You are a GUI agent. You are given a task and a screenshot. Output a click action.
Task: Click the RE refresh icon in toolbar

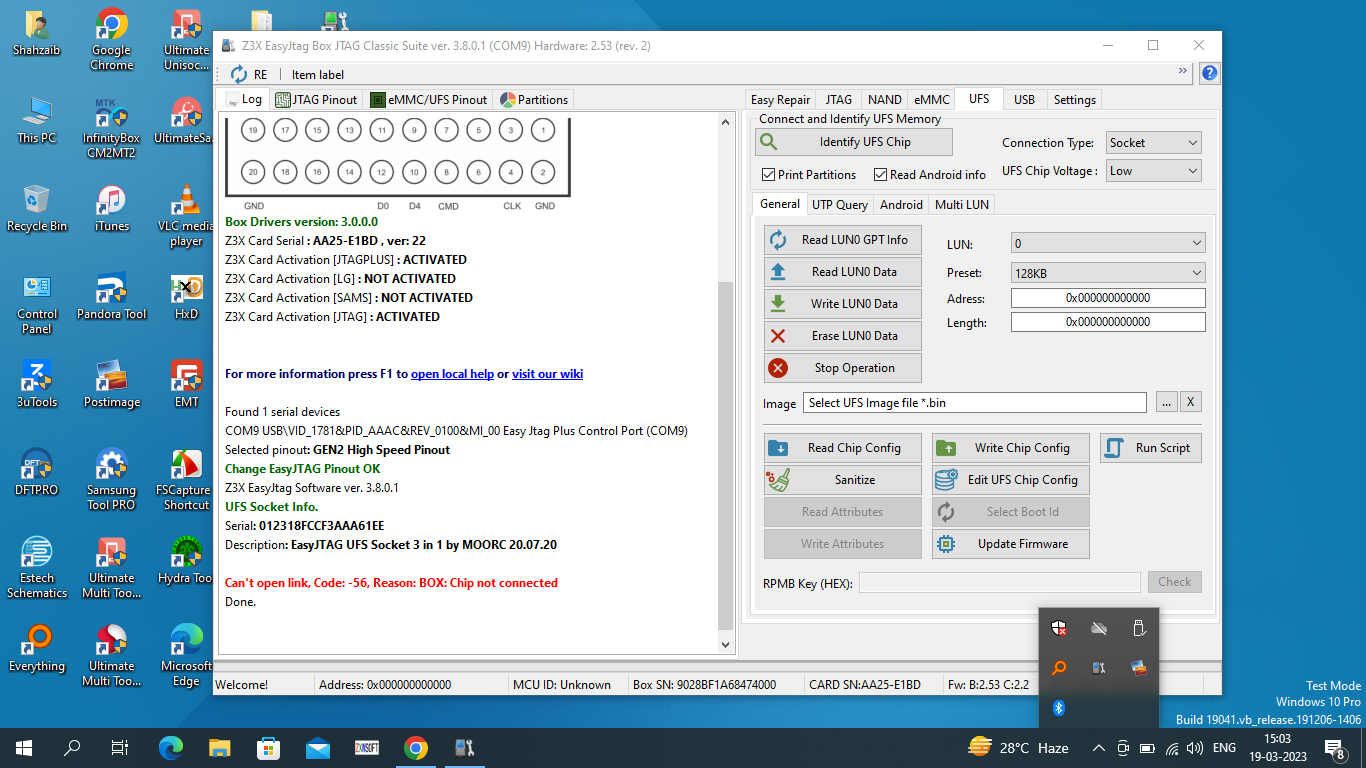click(239, 74)
